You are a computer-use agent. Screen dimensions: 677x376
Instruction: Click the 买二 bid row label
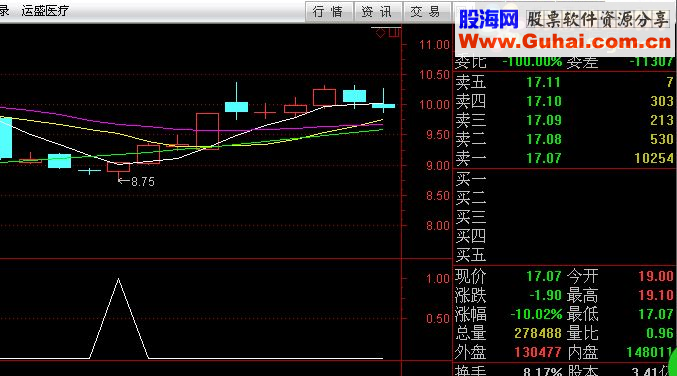click(x=471, y=198)
